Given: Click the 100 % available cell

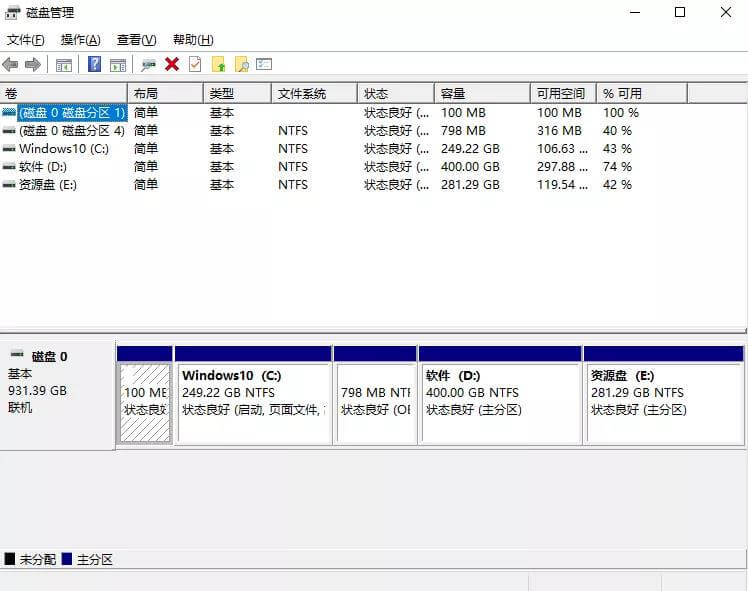Looking at the screenshot, I should pos(620,113).
